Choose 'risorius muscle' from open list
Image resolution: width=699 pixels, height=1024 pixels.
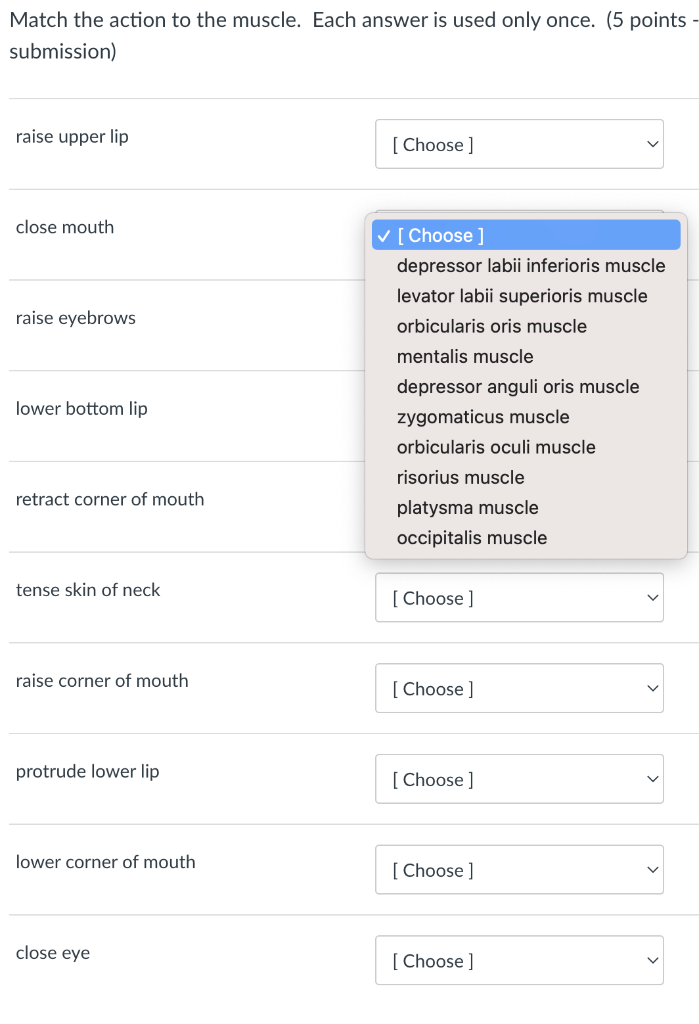tap(460, 478)
